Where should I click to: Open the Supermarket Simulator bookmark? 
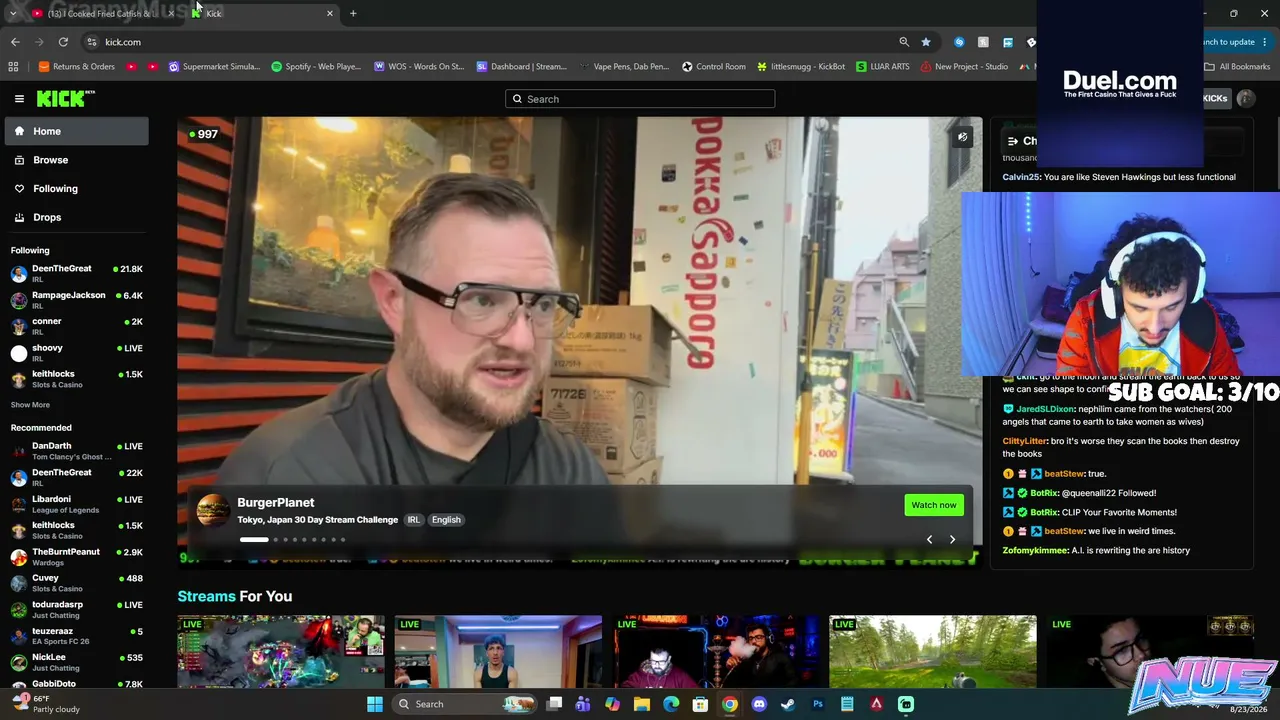(x=214, y=67)
